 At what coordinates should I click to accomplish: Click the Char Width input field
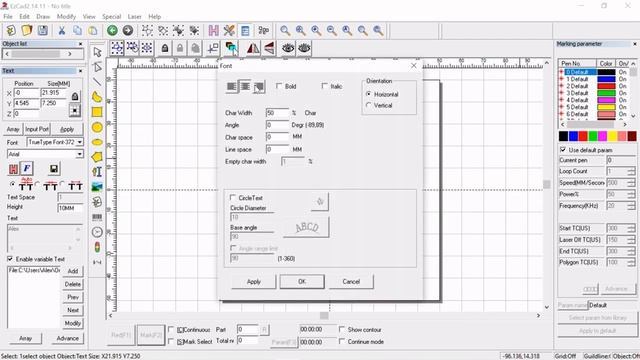[x=278, y=113]
